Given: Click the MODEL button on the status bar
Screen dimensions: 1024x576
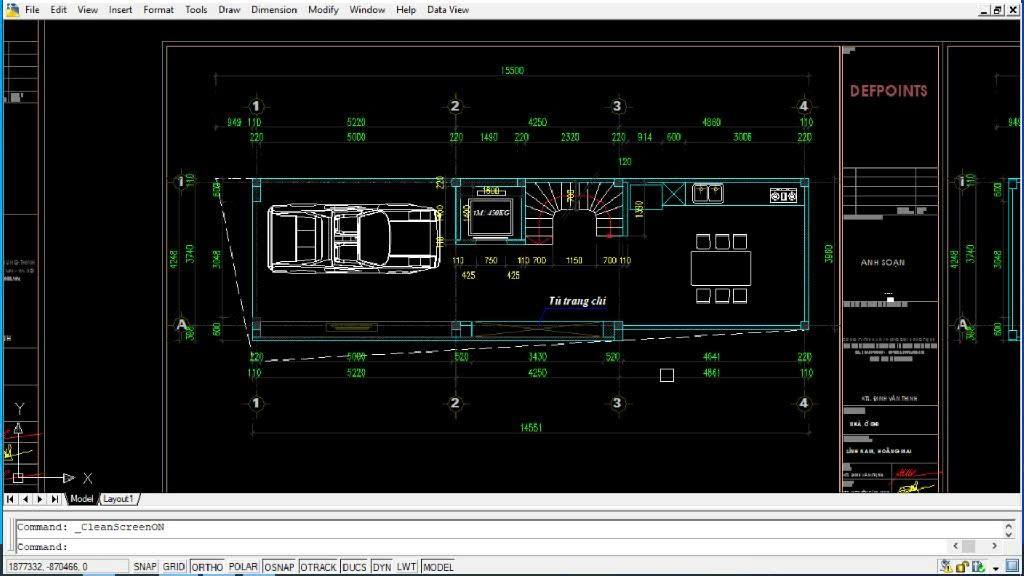Looking at the screenshot, I should pyautogui.click(x=437, y=566).
